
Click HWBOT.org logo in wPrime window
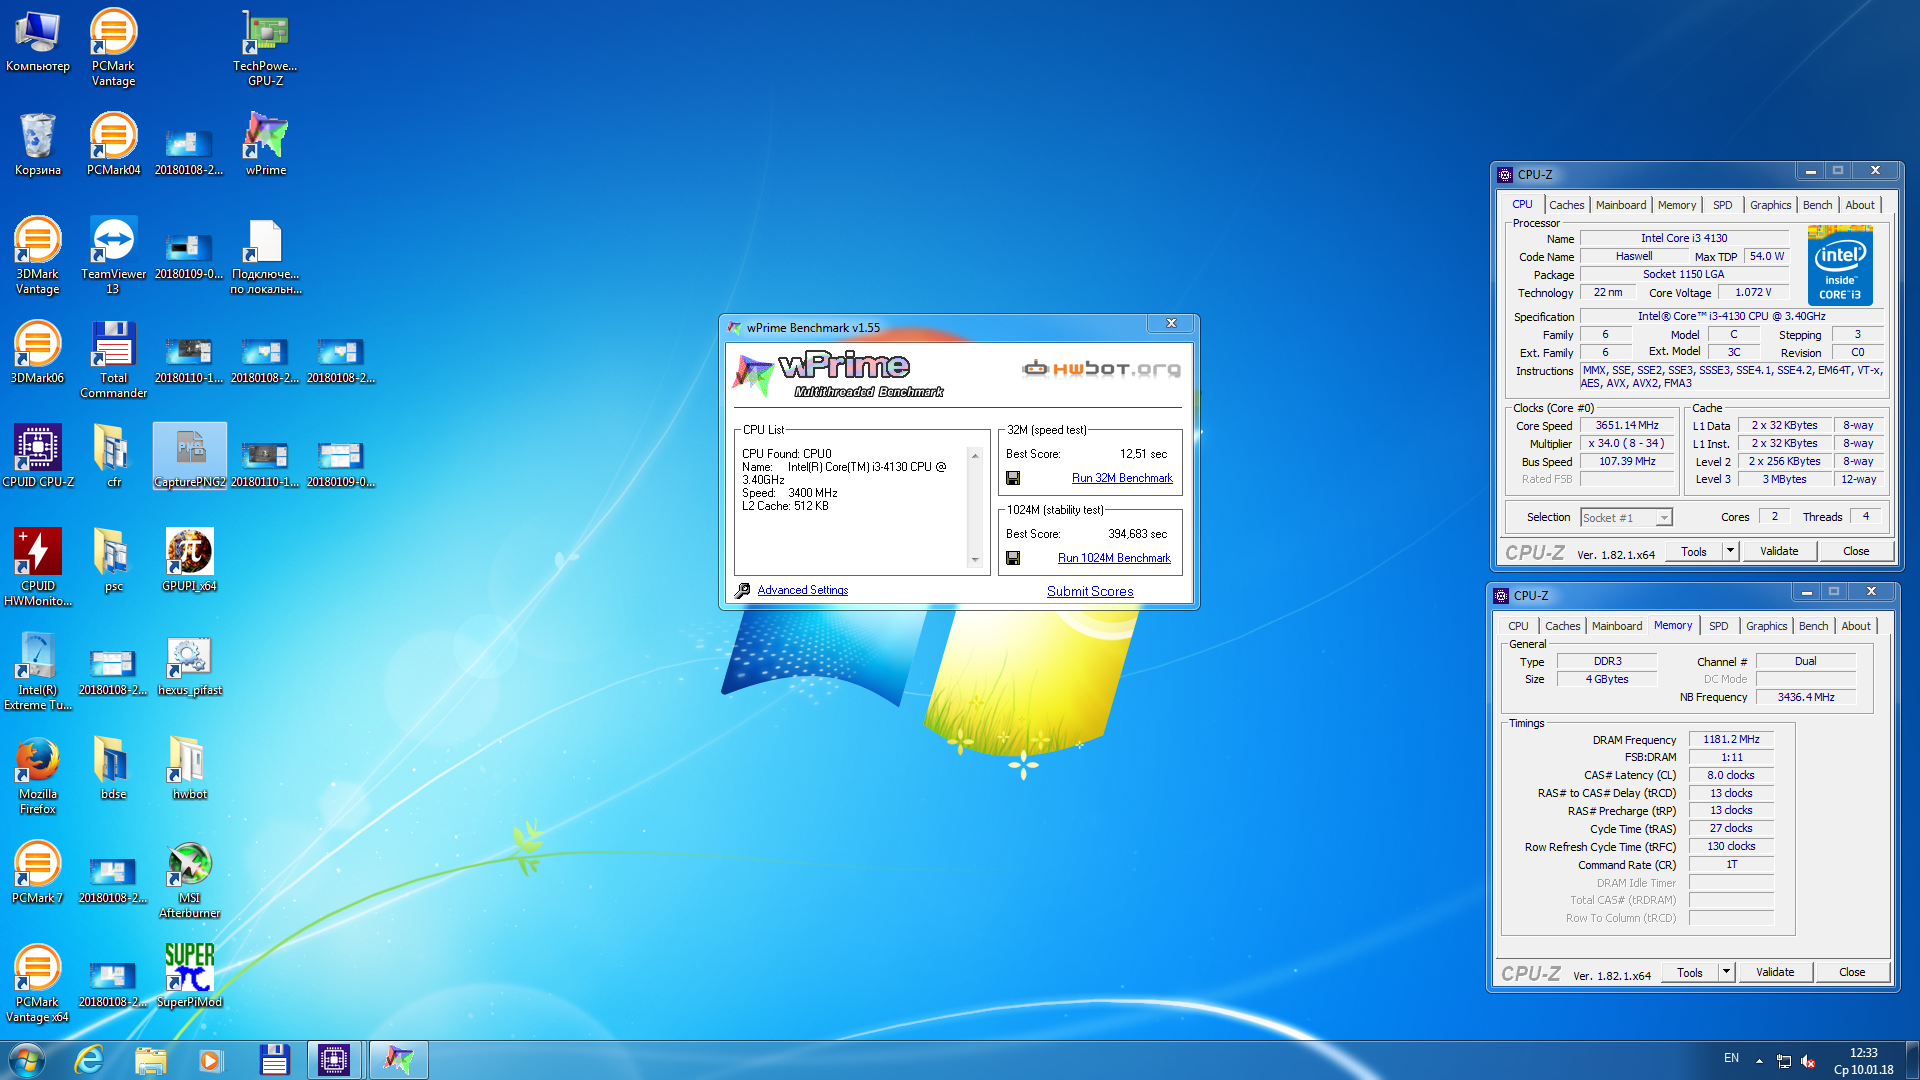pos(1101,369)
